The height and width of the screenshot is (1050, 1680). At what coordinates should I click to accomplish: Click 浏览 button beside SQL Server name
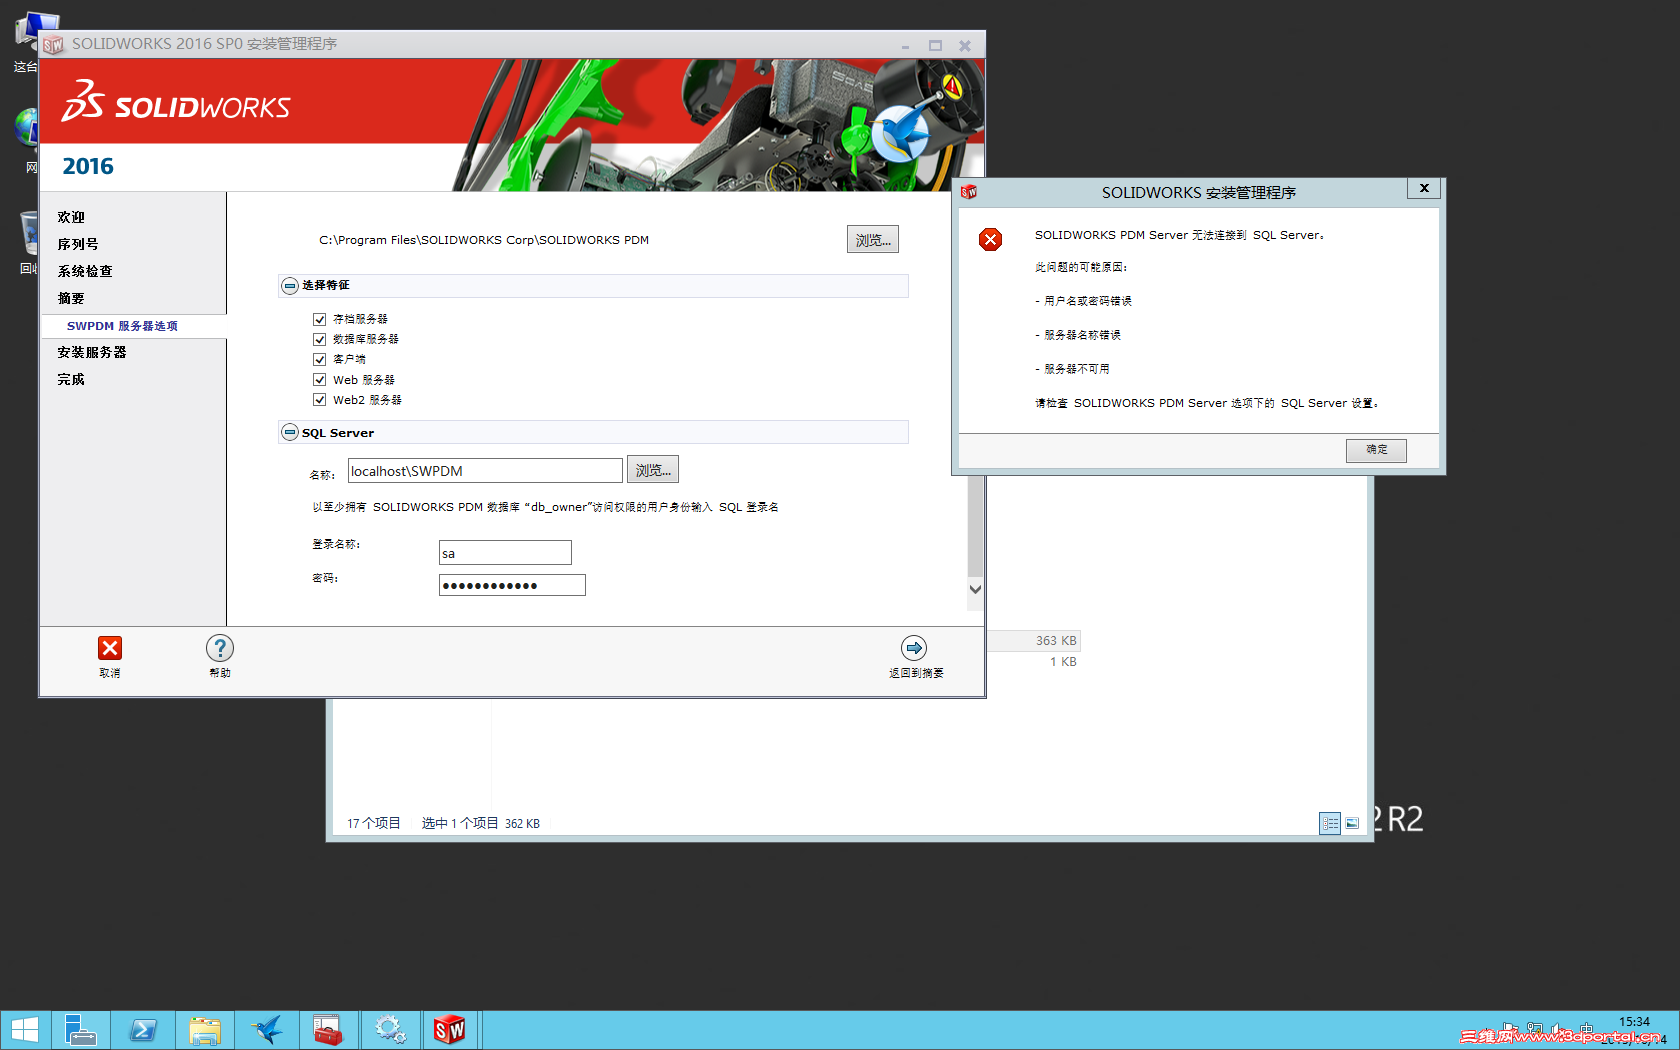653,470
